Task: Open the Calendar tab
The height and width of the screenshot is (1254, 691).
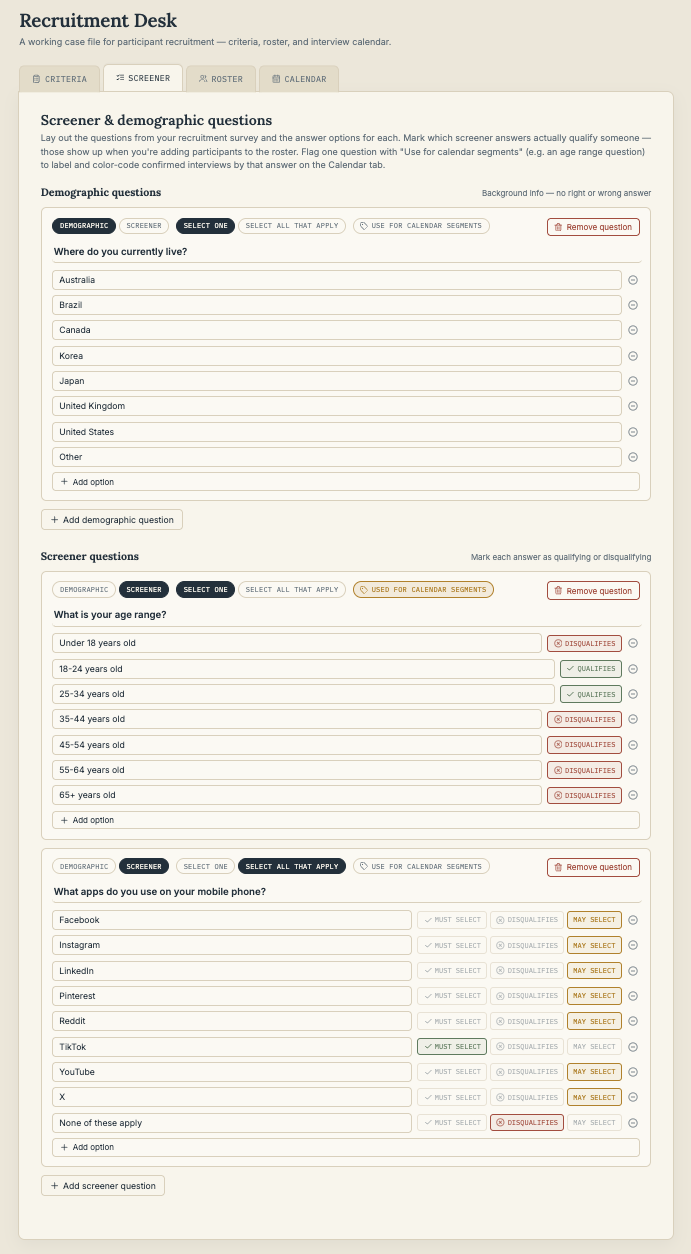Action: coord(299,79)
